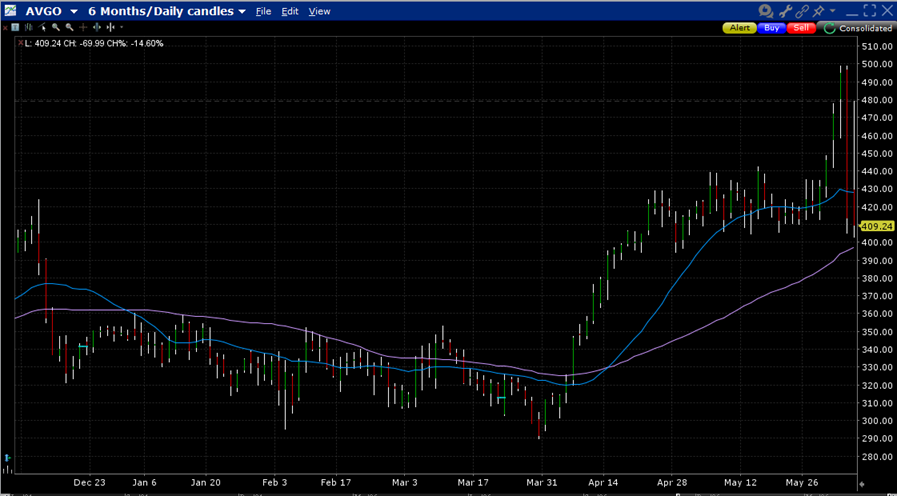Click the zoom in magnifier icon
Screen dimensions: 897x496
55,27
